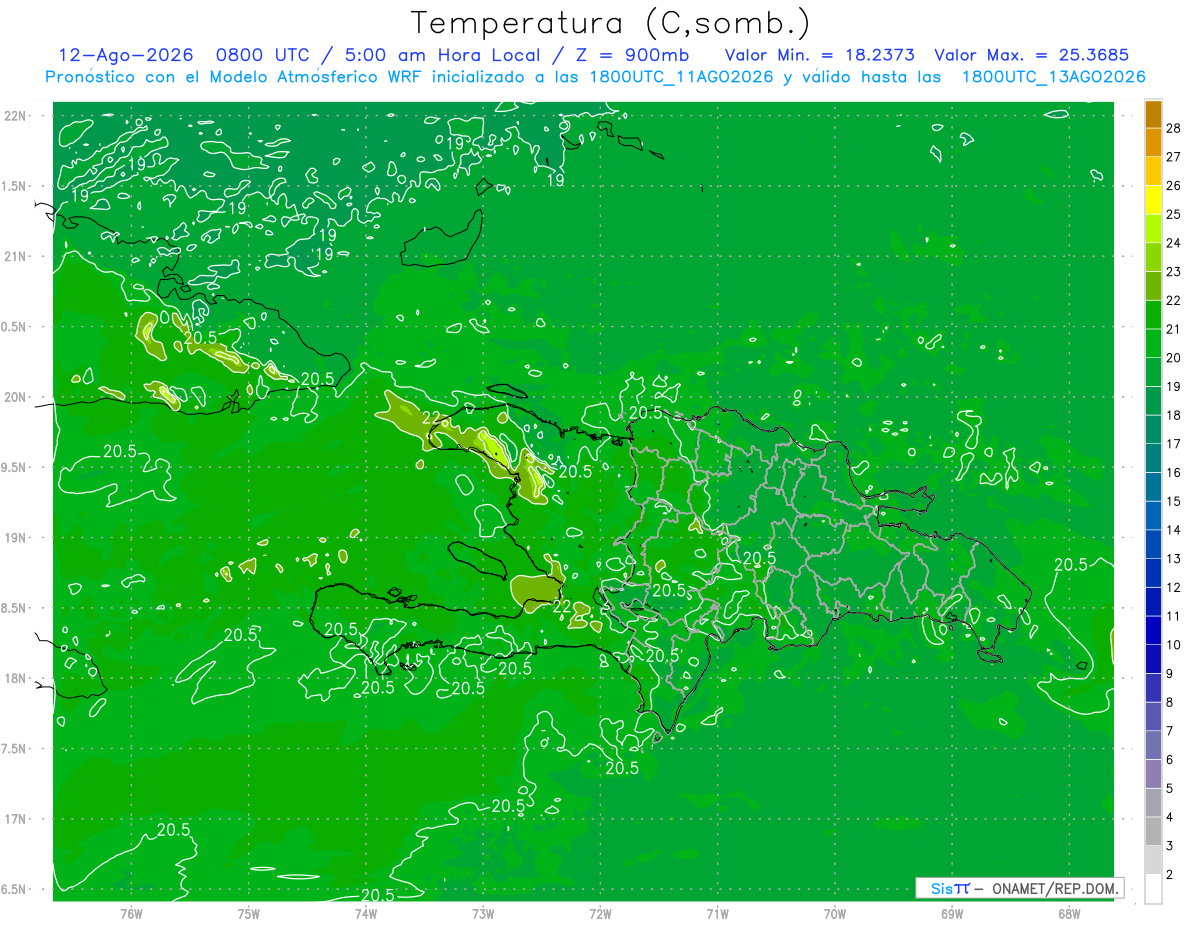
Task: Pick the blue swatch between legend 13 and 14
Action: [x=1153, y=544]
